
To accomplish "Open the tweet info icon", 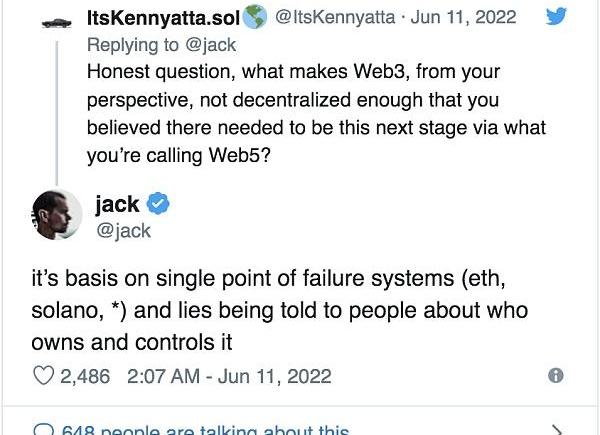I will tap(556, 376).
